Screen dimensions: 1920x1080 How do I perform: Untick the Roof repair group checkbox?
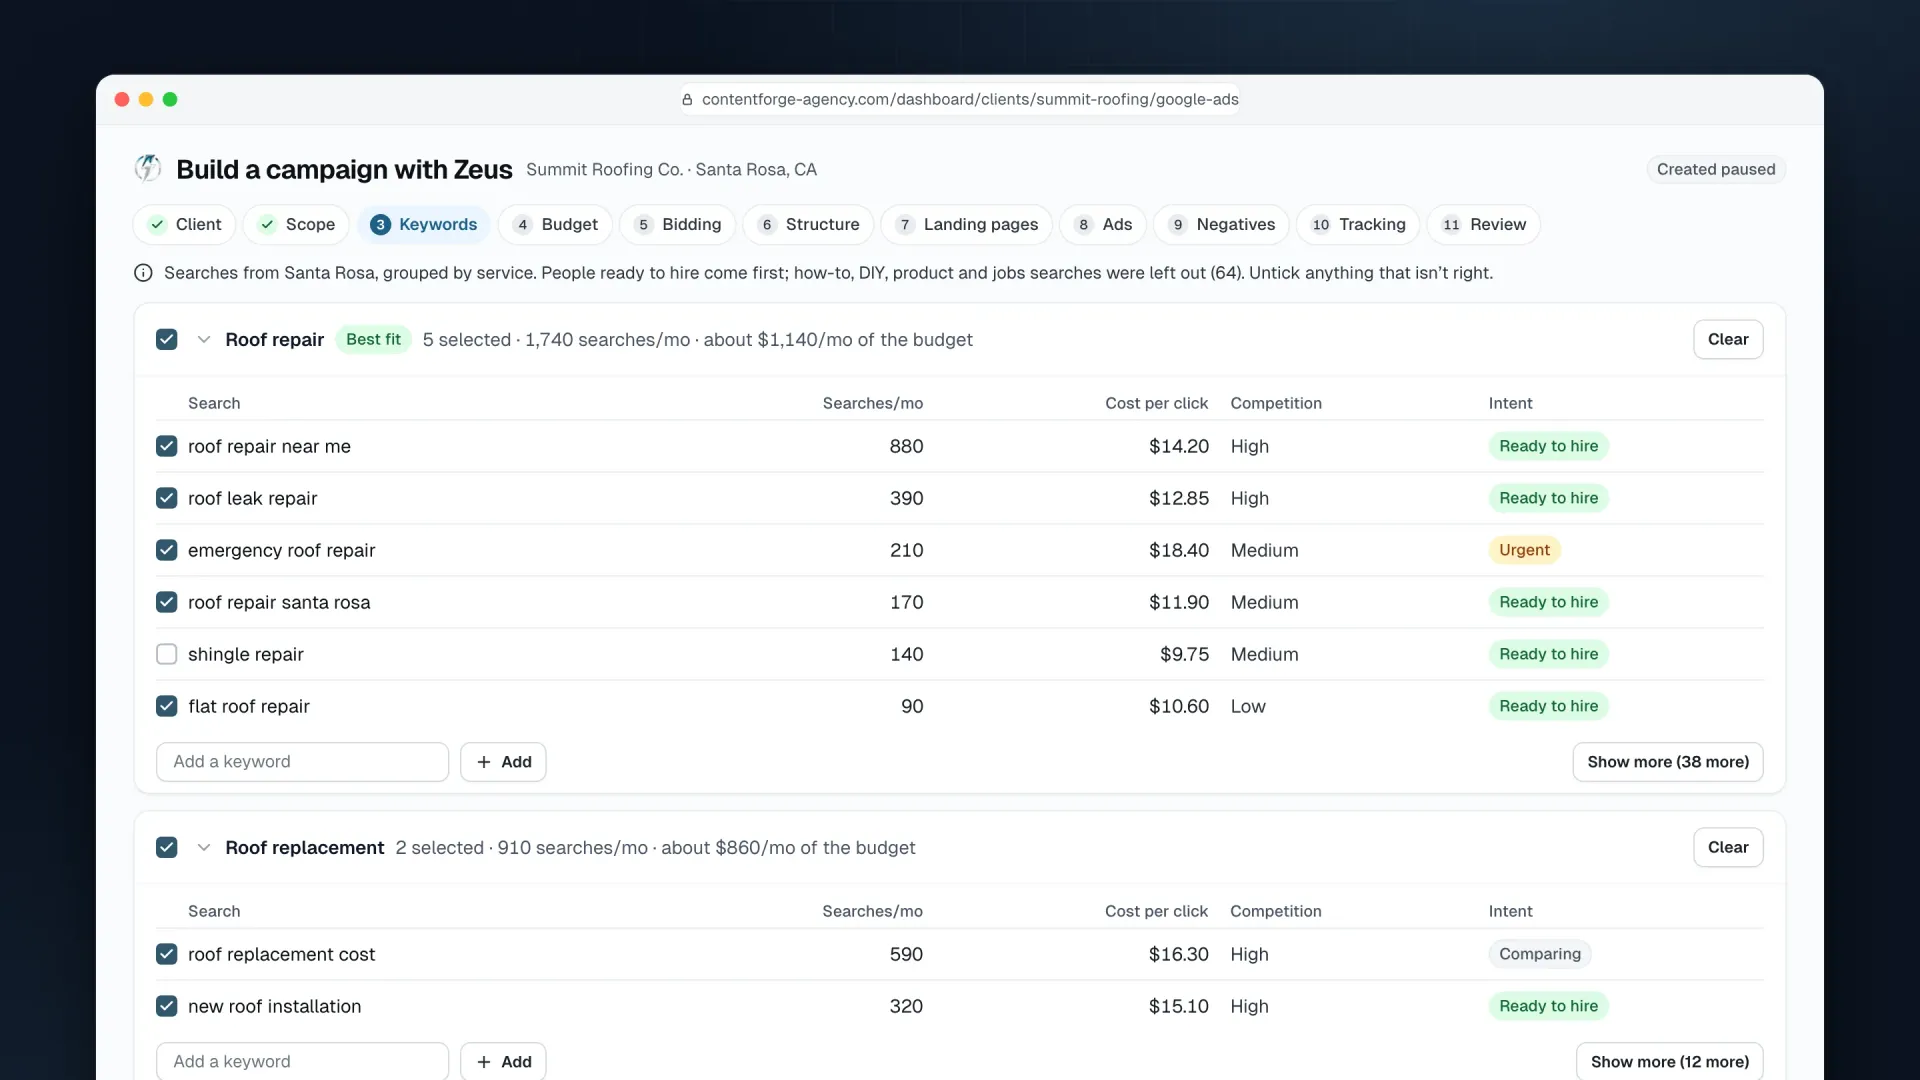(x=167, y=340)
